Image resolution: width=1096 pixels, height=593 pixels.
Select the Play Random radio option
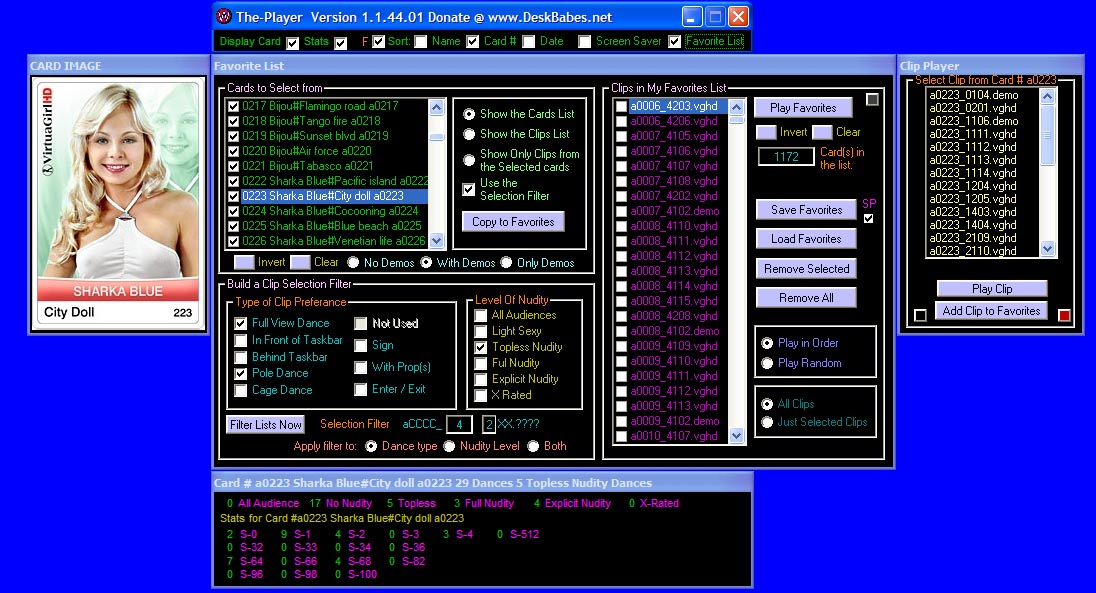[767, 363]
